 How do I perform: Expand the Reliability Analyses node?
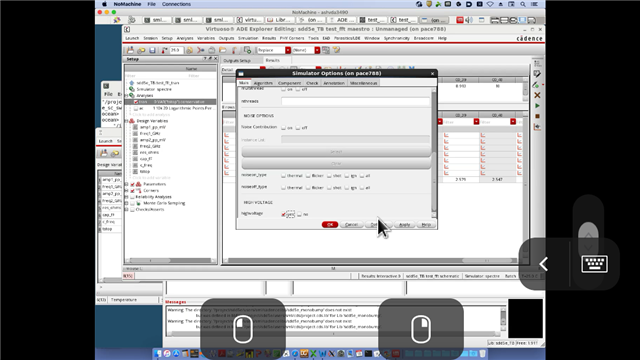[x=127, y=197]
